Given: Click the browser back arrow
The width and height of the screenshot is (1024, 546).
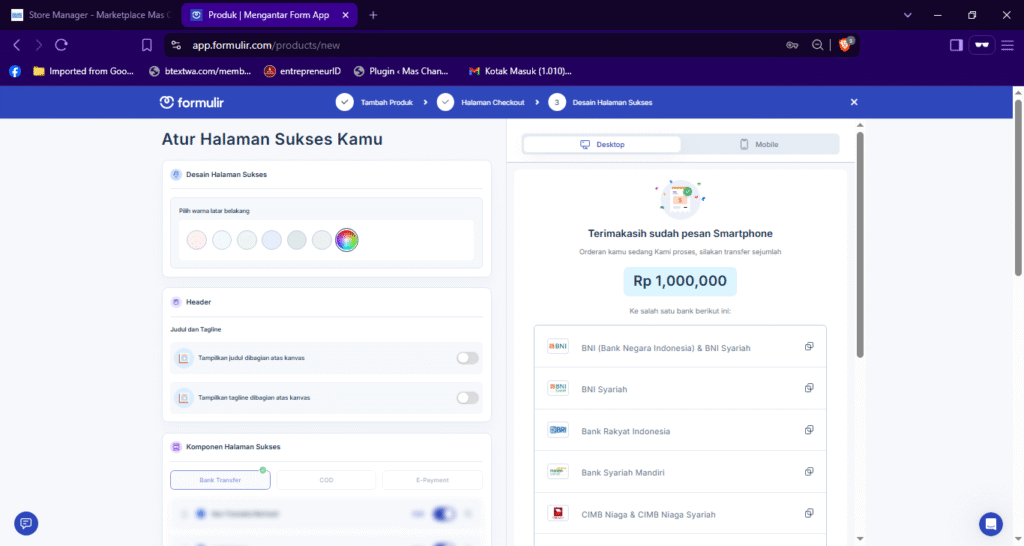Looking at the screenshot, I should 17,45.
